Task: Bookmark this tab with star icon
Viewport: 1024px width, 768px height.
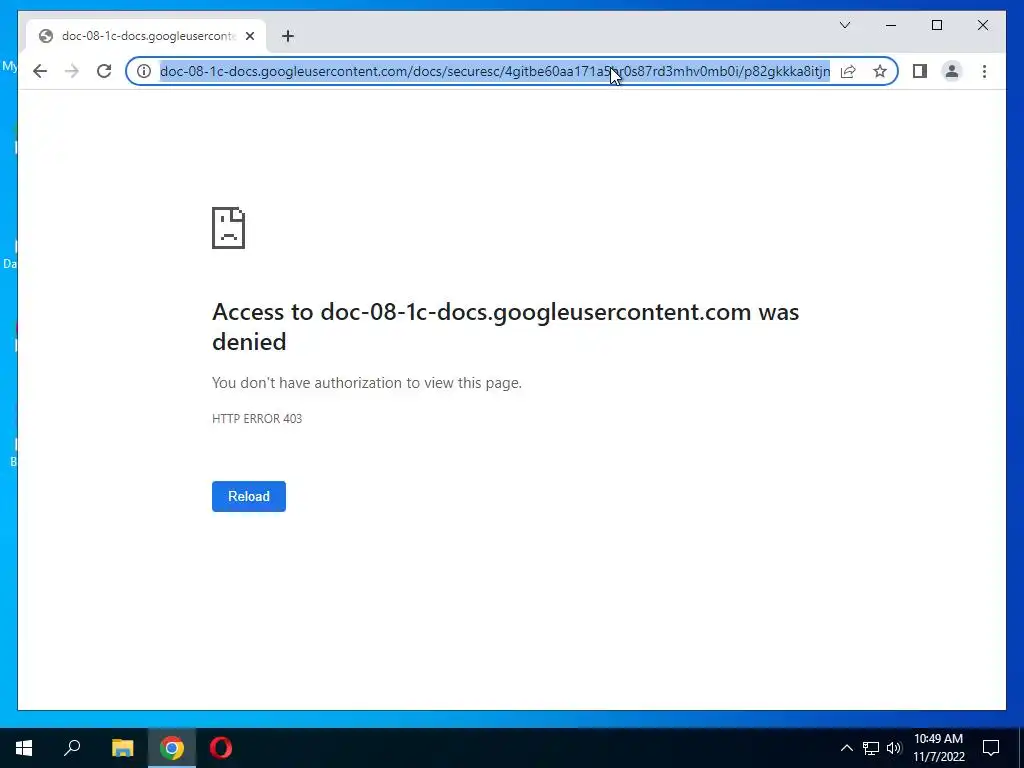Action: pos(880,71)
